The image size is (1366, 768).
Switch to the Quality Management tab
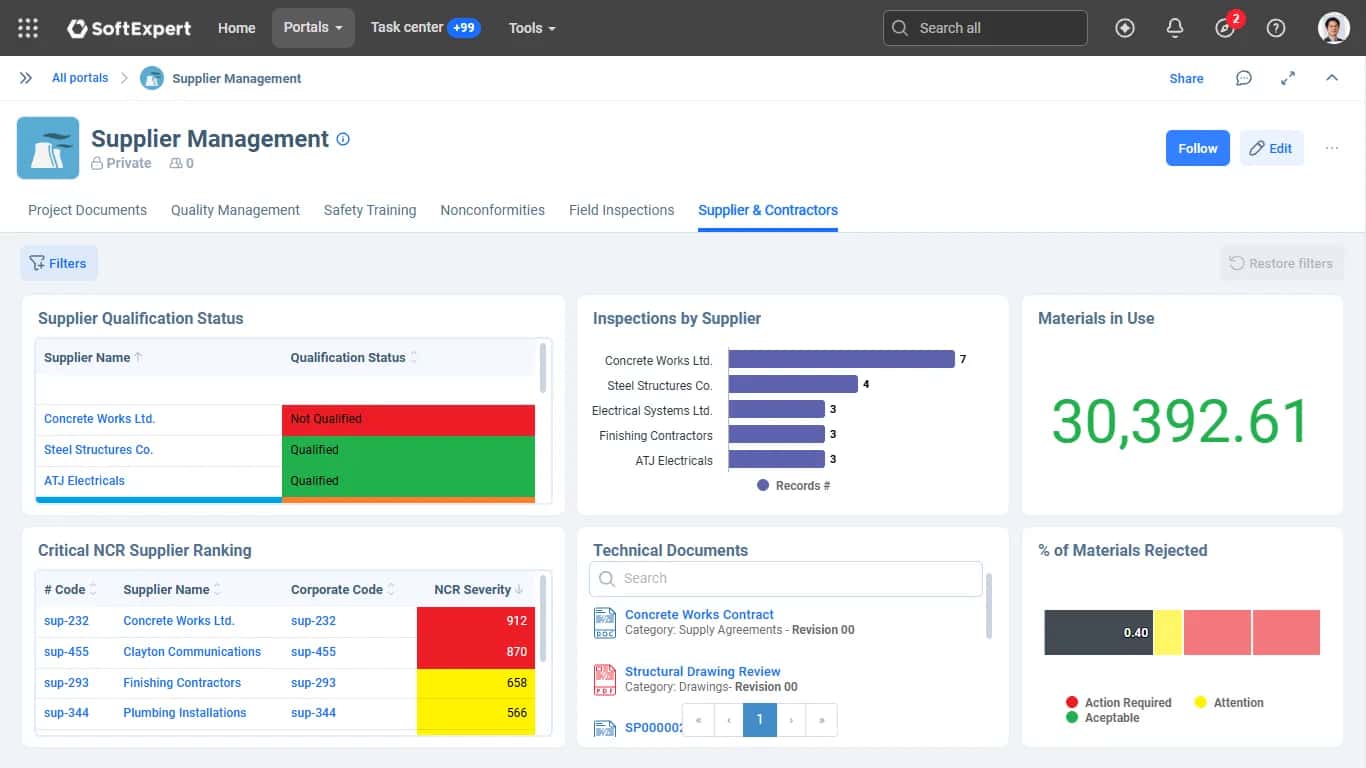click(x=235, y=210)
